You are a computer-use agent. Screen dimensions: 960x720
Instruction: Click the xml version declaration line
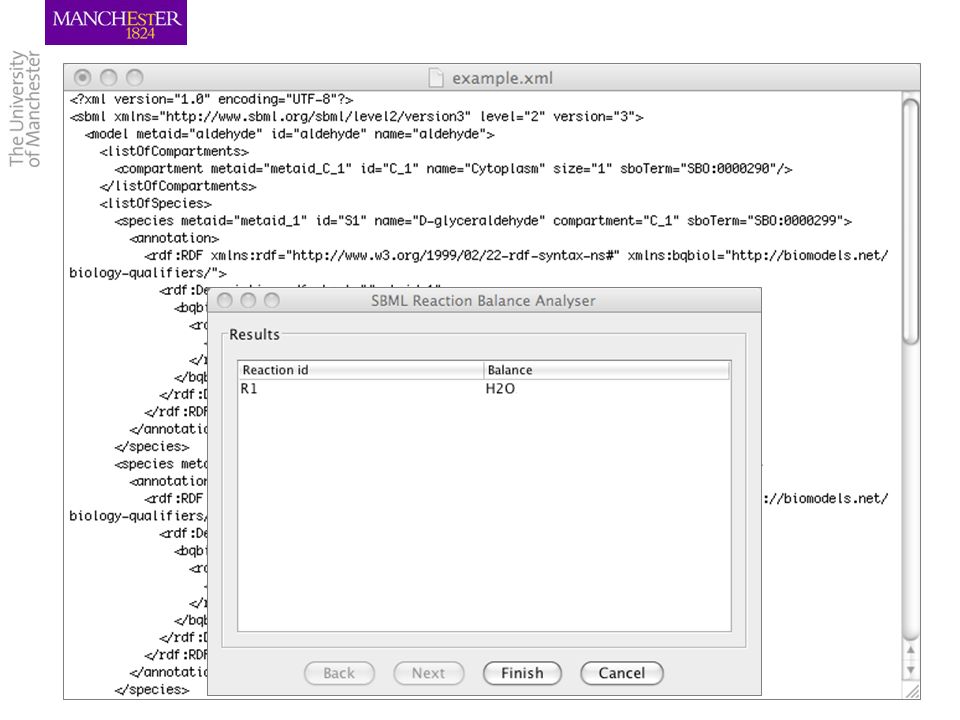211,99
